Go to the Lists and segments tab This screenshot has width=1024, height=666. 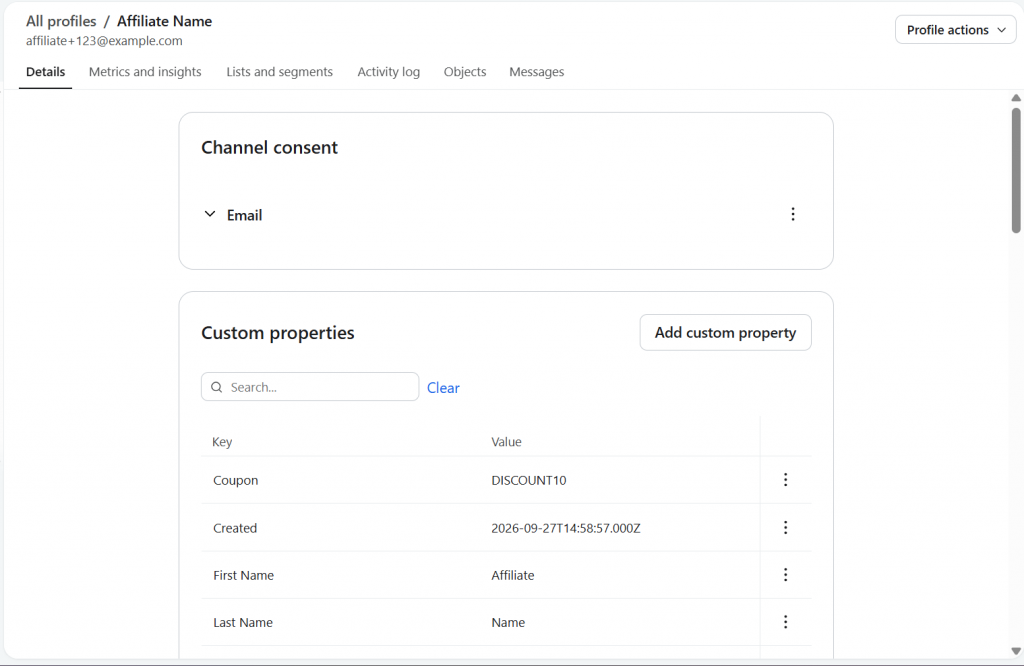click(280, 72)
